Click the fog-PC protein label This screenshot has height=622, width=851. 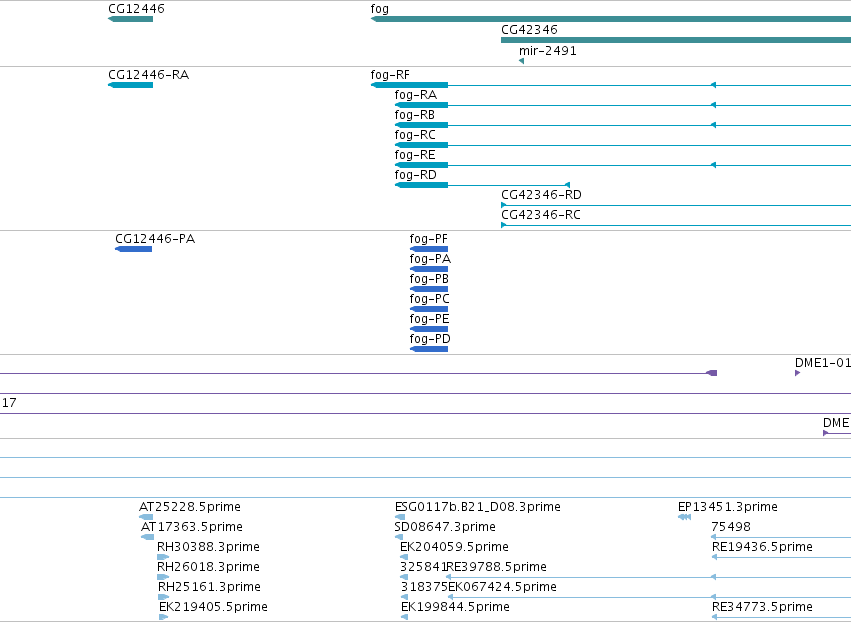point(429,299)
